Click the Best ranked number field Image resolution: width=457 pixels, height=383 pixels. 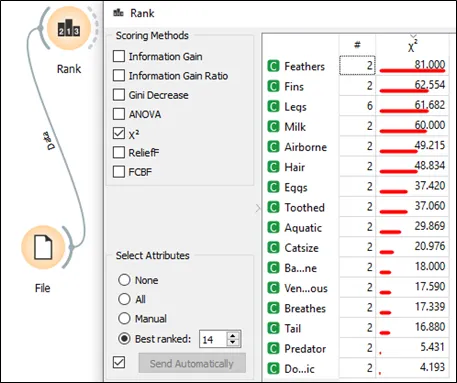[x=213, y=339]
